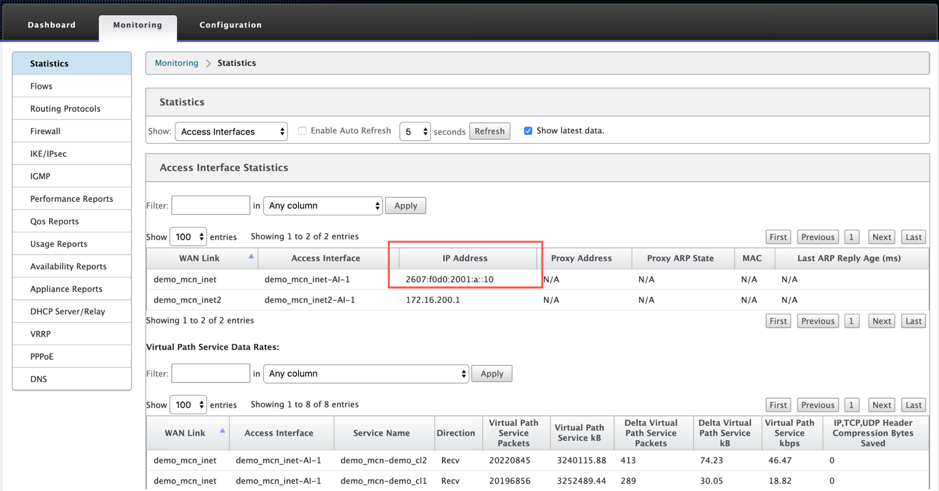The width and height of the screenshot is (939, 491).
Task: Select the 20220845 packets value
Action: tap(510, 460)
